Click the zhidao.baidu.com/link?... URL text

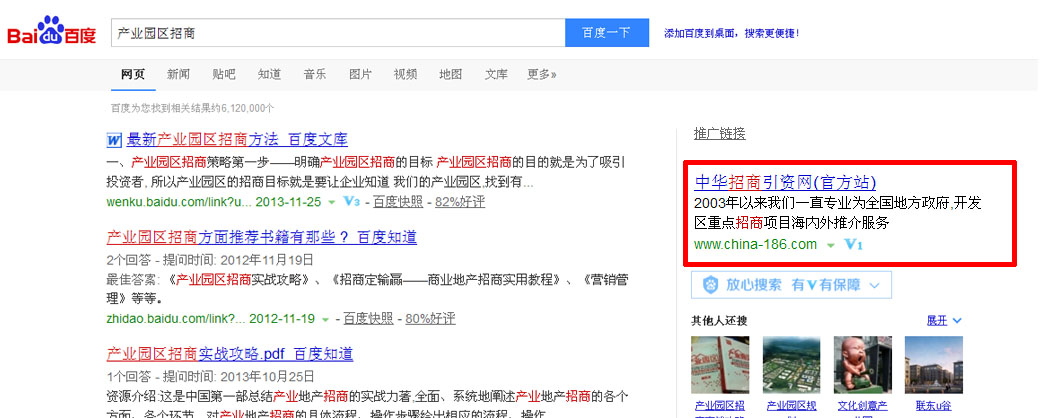175,319
